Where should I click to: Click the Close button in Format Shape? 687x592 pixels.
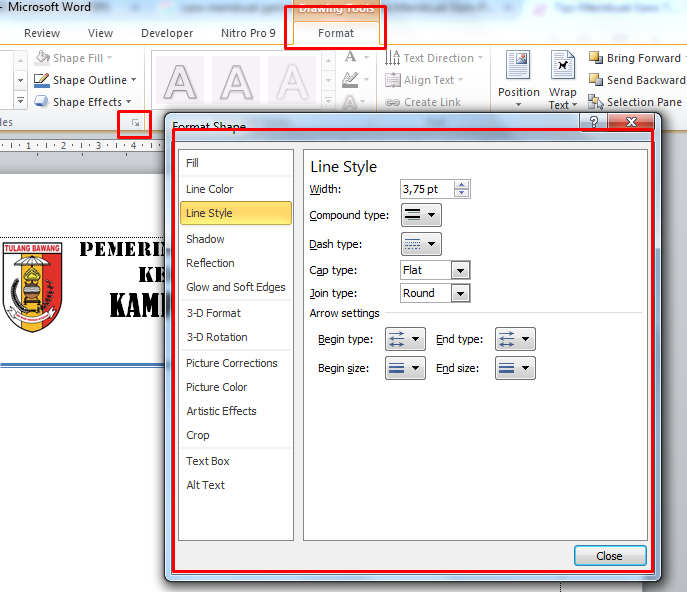[610, 556]
